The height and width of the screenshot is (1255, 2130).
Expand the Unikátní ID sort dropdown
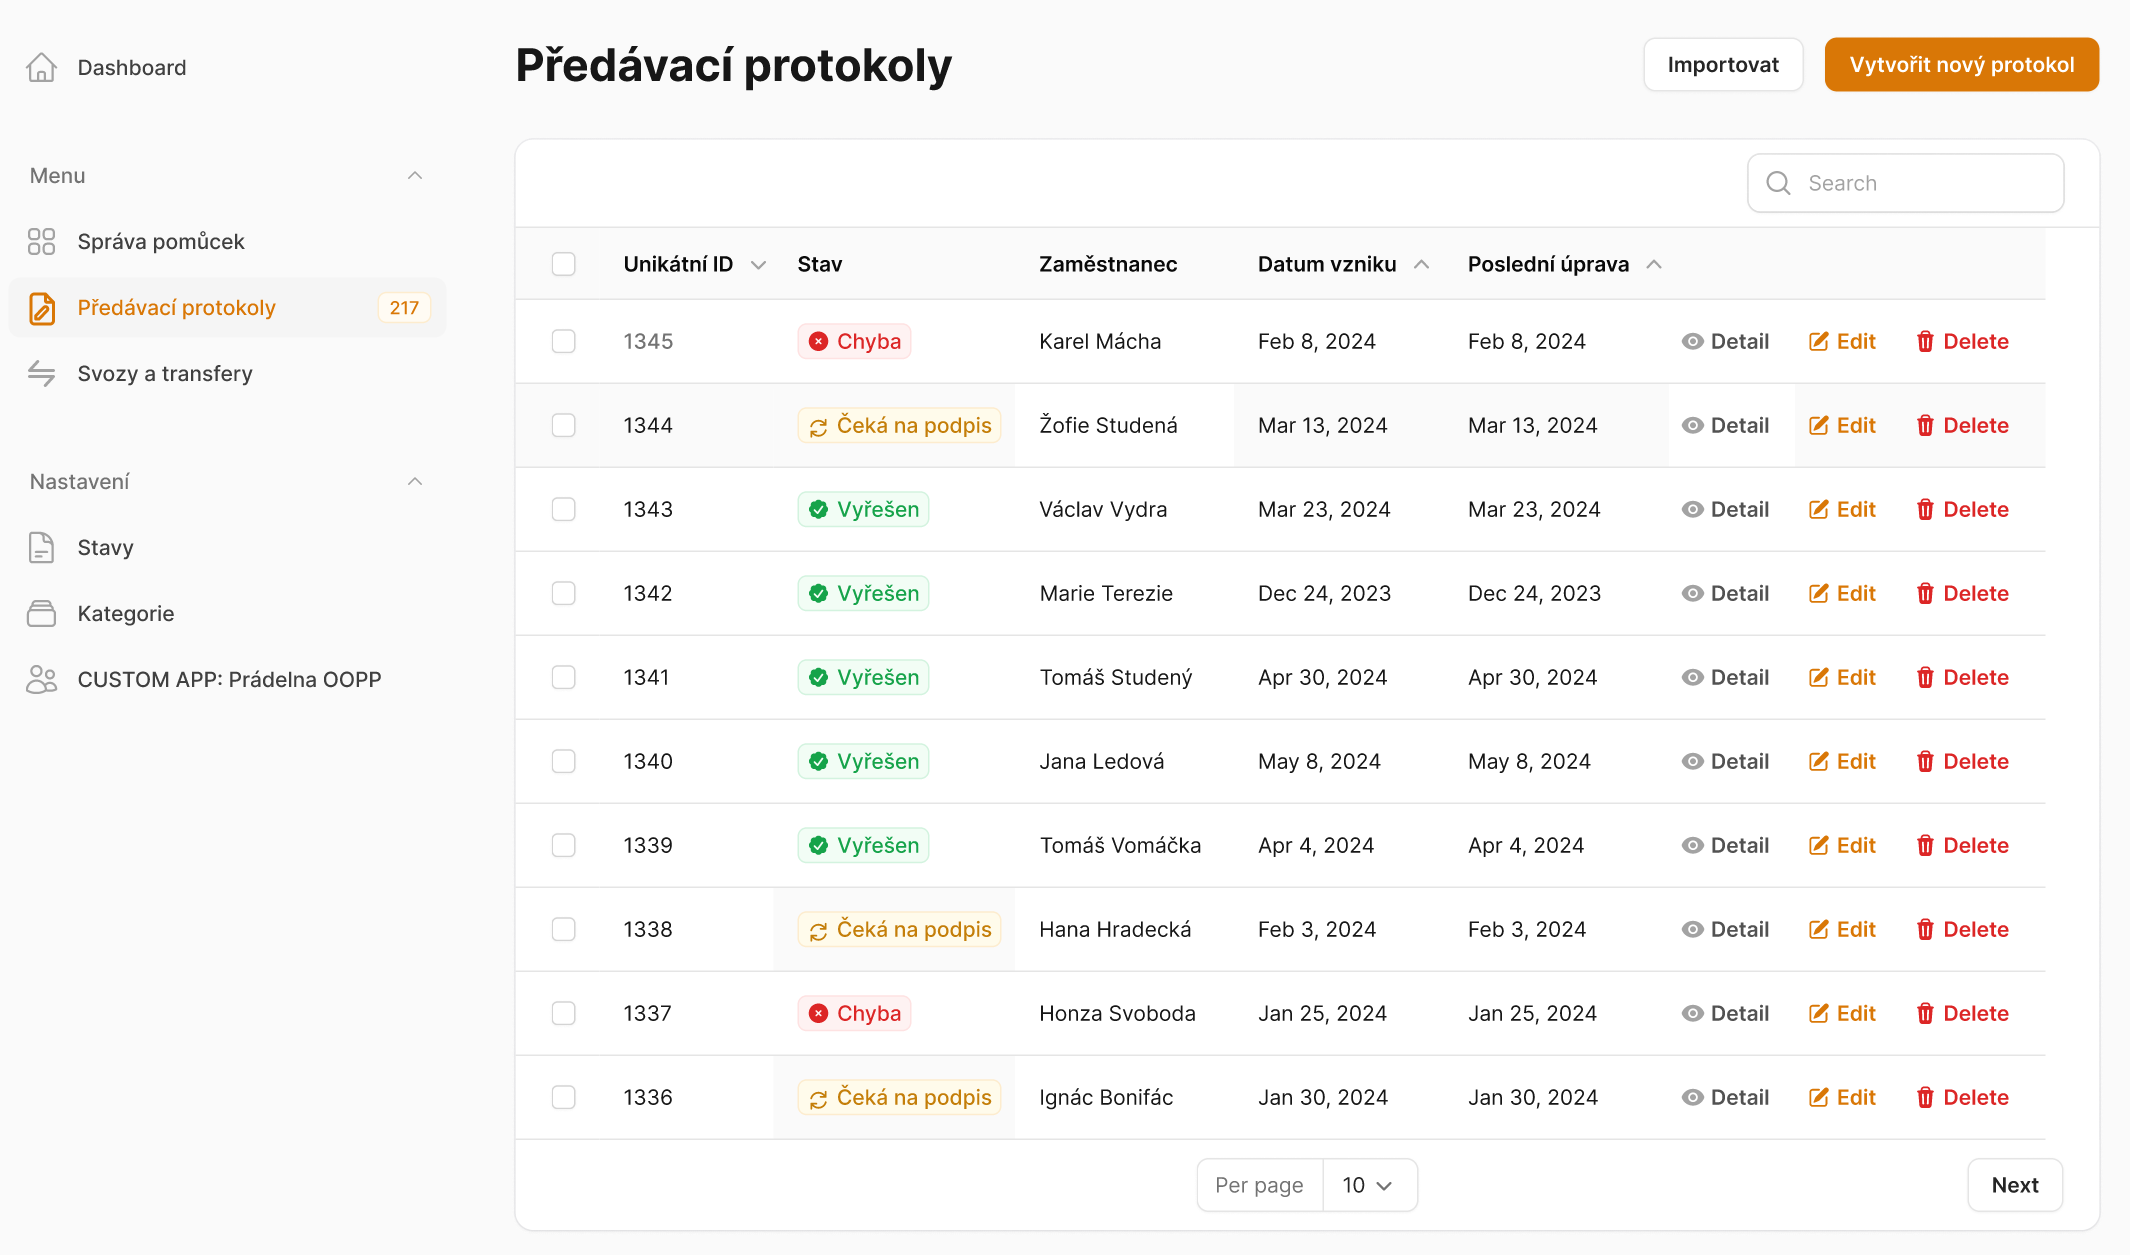[x=757, y=264]
